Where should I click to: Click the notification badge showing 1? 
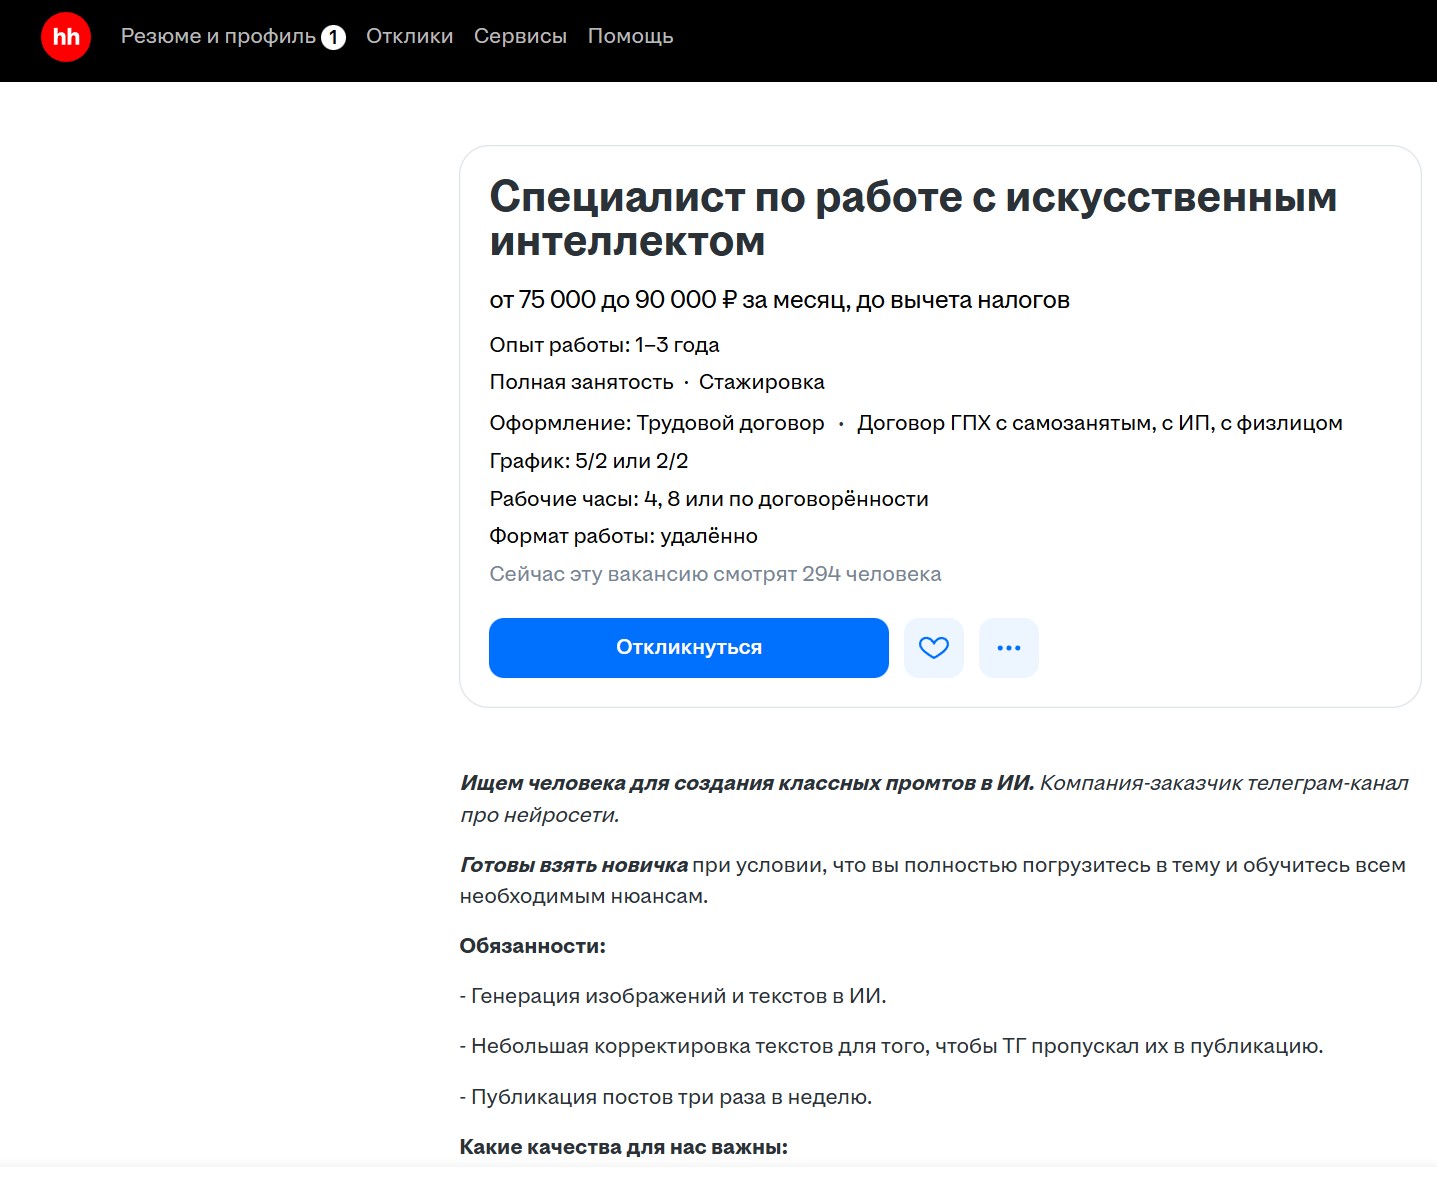333,38
